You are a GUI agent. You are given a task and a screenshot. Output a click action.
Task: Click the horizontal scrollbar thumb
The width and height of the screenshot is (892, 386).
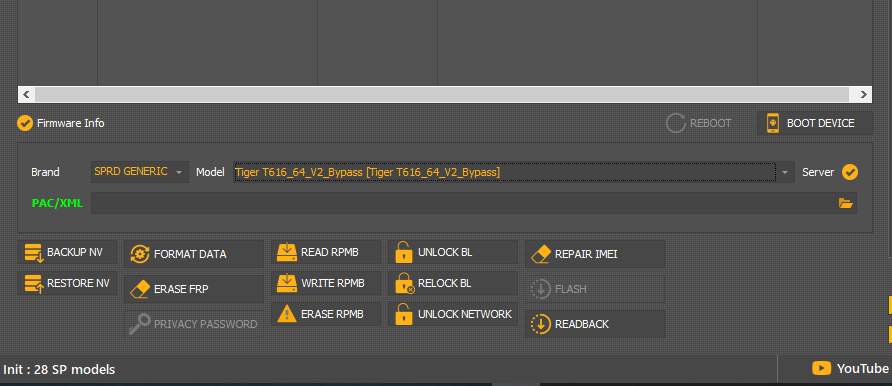point(442,94)
